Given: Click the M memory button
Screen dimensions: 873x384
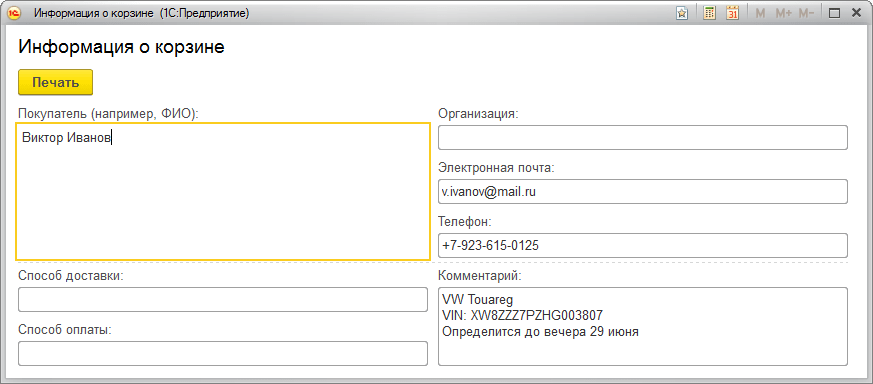Looking at the screenshot, I should pos(761,13).
